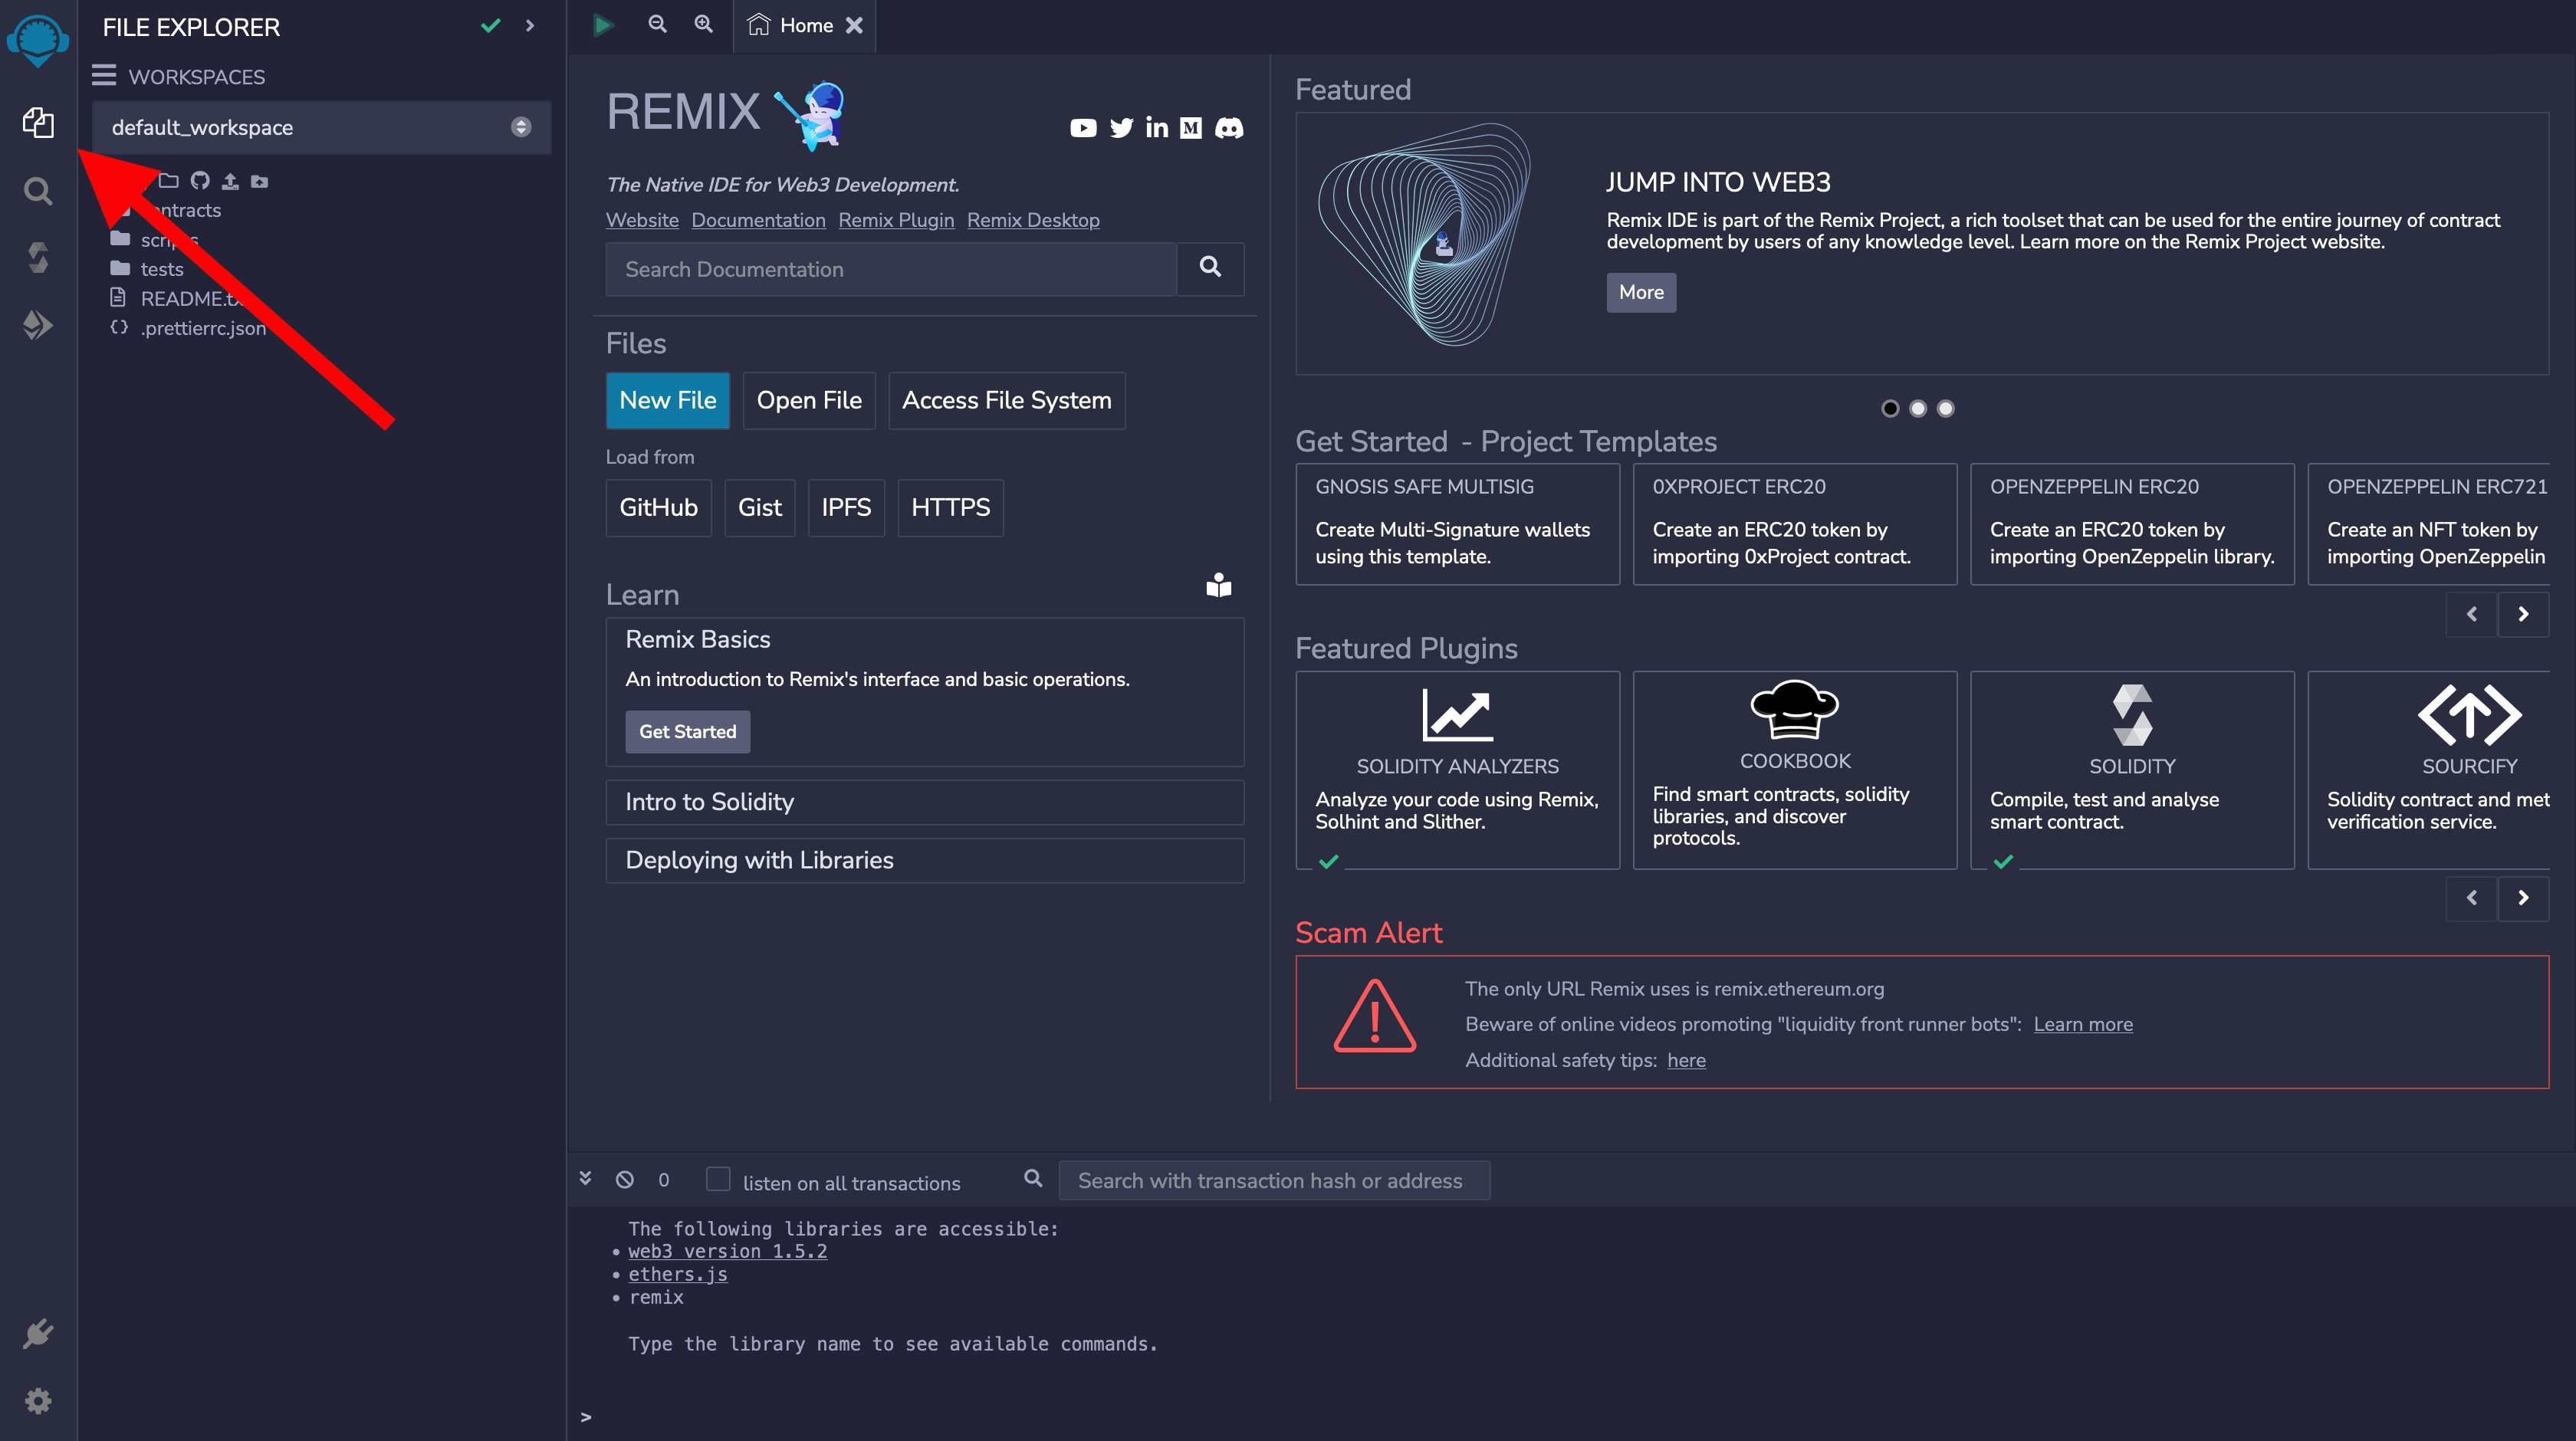Select third Featured carousel dot
Screen dimensions: 2576x1441
tap(1946, 408)
